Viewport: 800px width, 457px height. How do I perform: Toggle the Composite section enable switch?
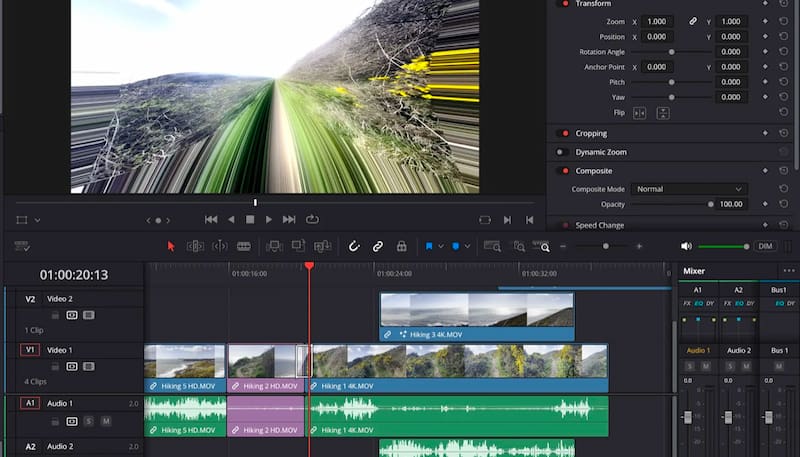point(563,171)
